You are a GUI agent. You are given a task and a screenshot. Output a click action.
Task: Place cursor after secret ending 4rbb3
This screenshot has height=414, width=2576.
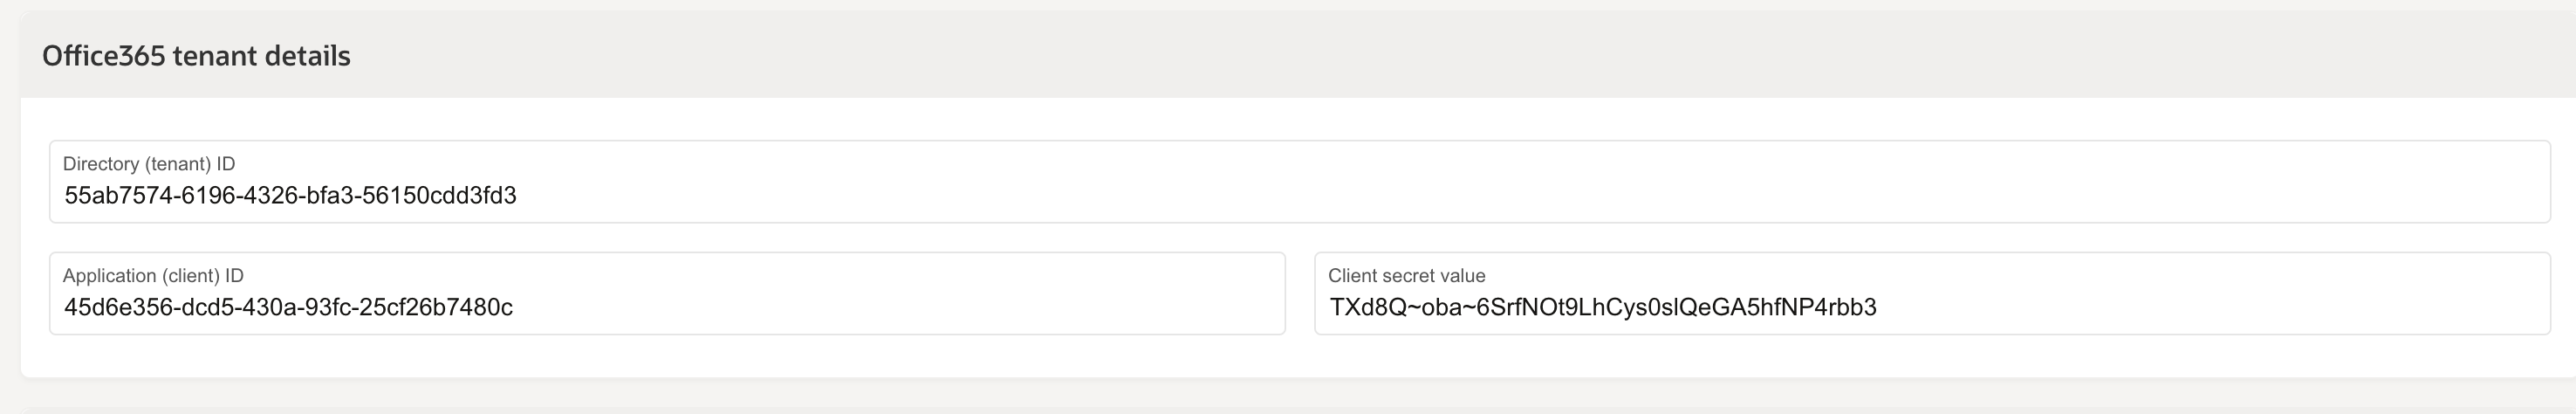(x=1878, y=308)
